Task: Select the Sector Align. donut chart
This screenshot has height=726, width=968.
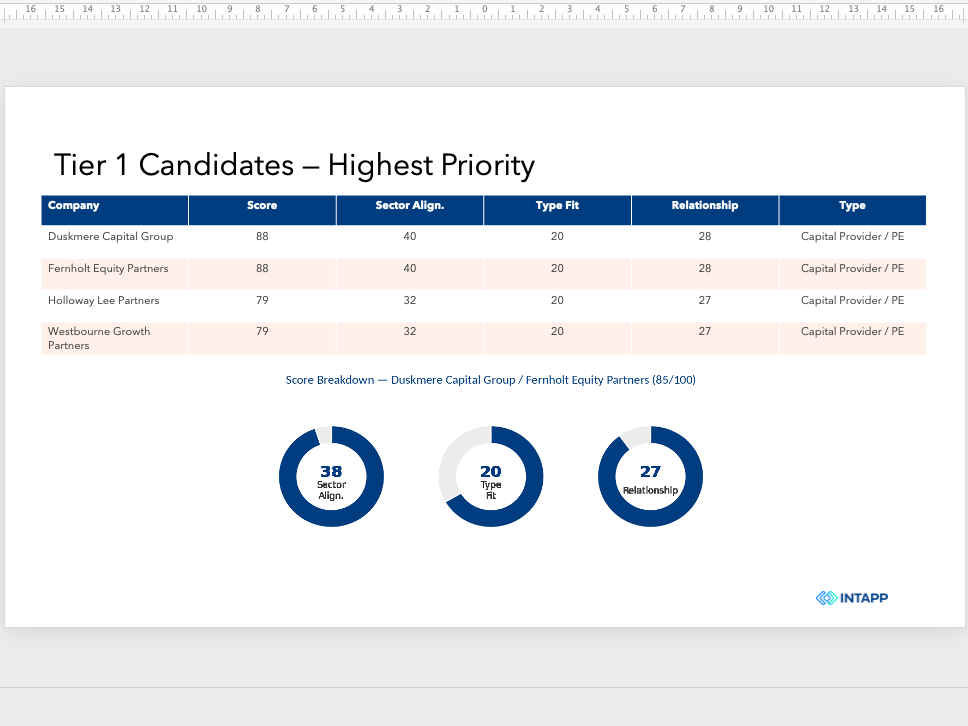Action: click(x=332, y=476)
